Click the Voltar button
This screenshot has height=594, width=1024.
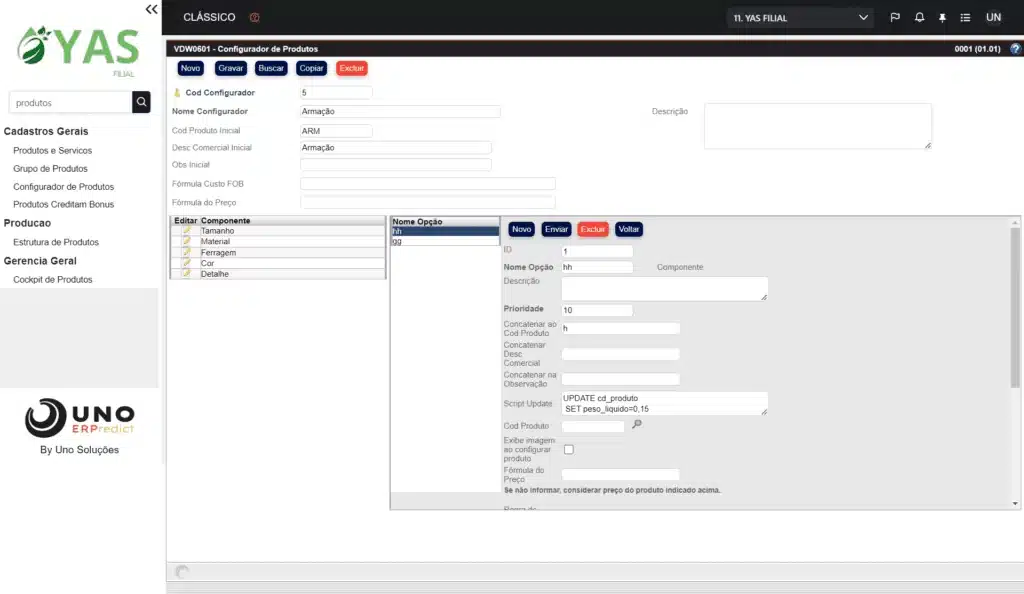tap(629, 229)
